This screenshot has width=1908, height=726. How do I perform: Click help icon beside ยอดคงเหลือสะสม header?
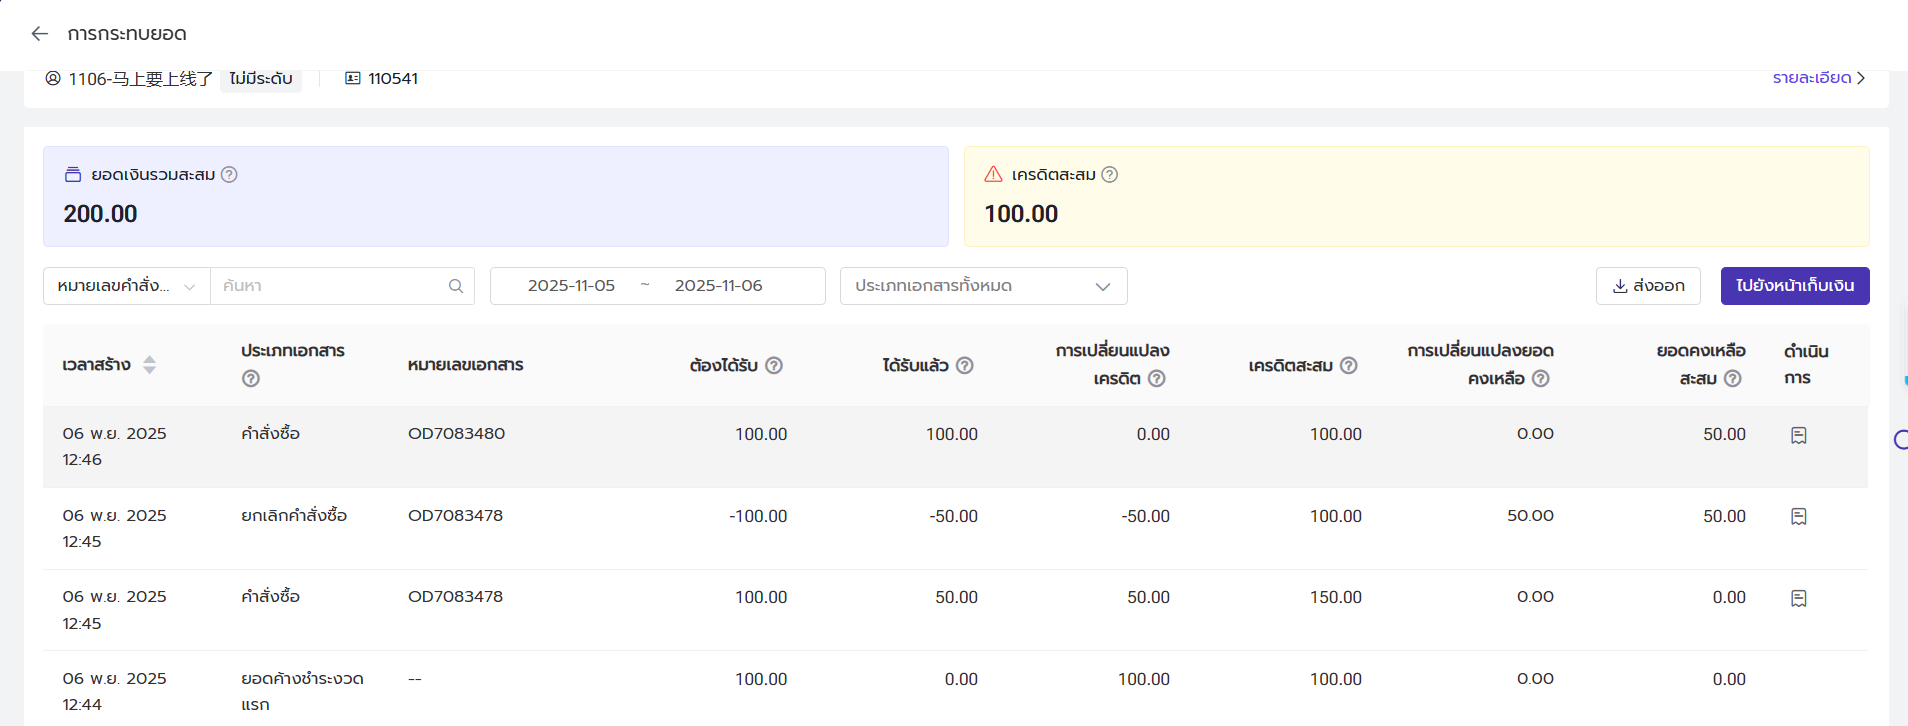[1733, 379]
